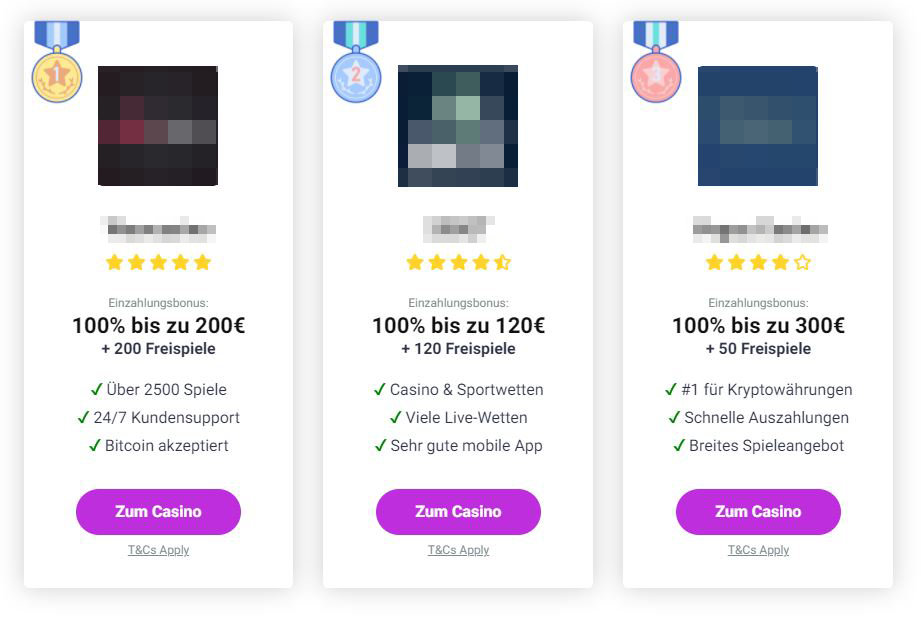Image resolution: width=921 pixels, height=618 pixels.
Task: Click checkmark beside Casino & Sportwetten
Action: click(x=379, y=389)
